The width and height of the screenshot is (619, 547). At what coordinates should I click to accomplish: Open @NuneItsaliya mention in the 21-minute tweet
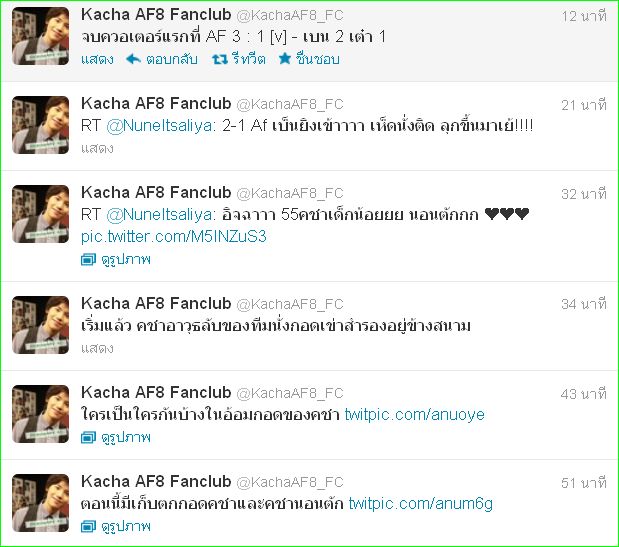coord(159,126)
